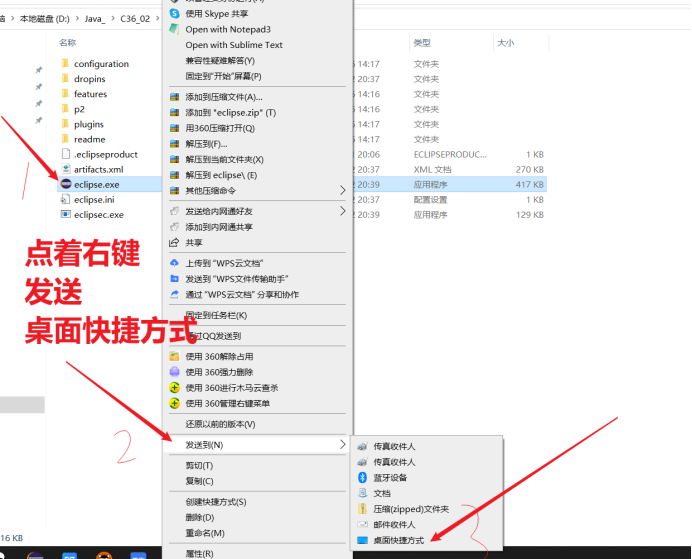The image size is (692, 559).
Task: Choose 剪切(T) in the context menu
Action: pyautogui.click(x=199, y=465)
